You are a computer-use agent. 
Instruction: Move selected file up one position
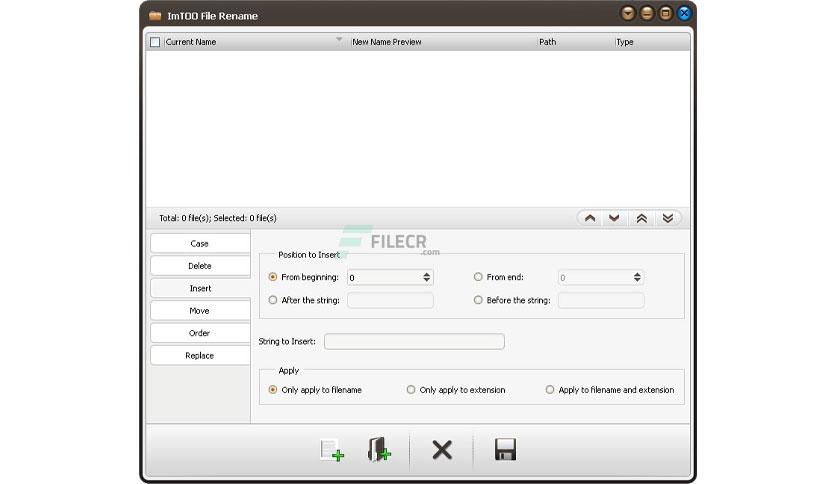(590, 218)
